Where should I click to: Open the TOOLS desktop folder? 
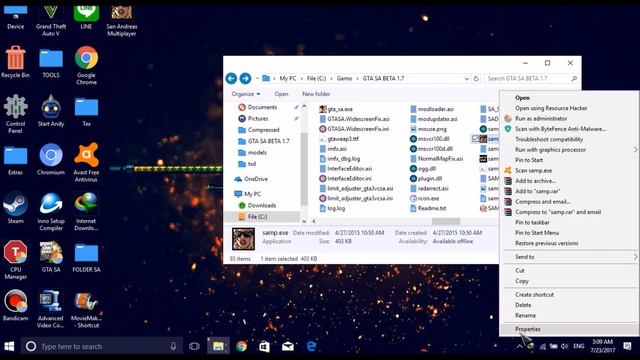point(51,63)
